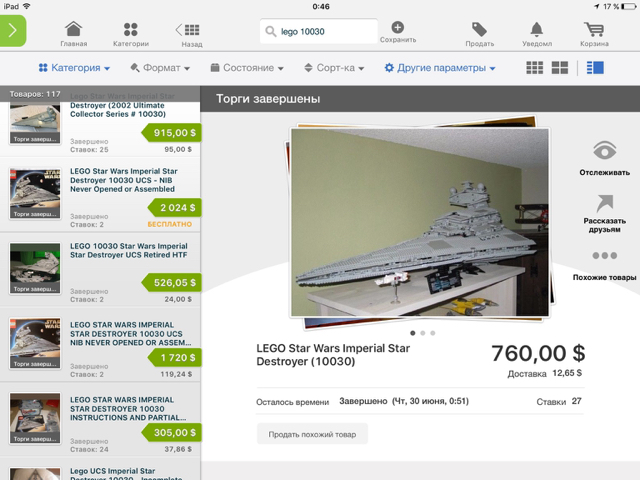The image size is (640, 480).
Task: Open the Уведомл bell icon
Action: coord(537,29)
